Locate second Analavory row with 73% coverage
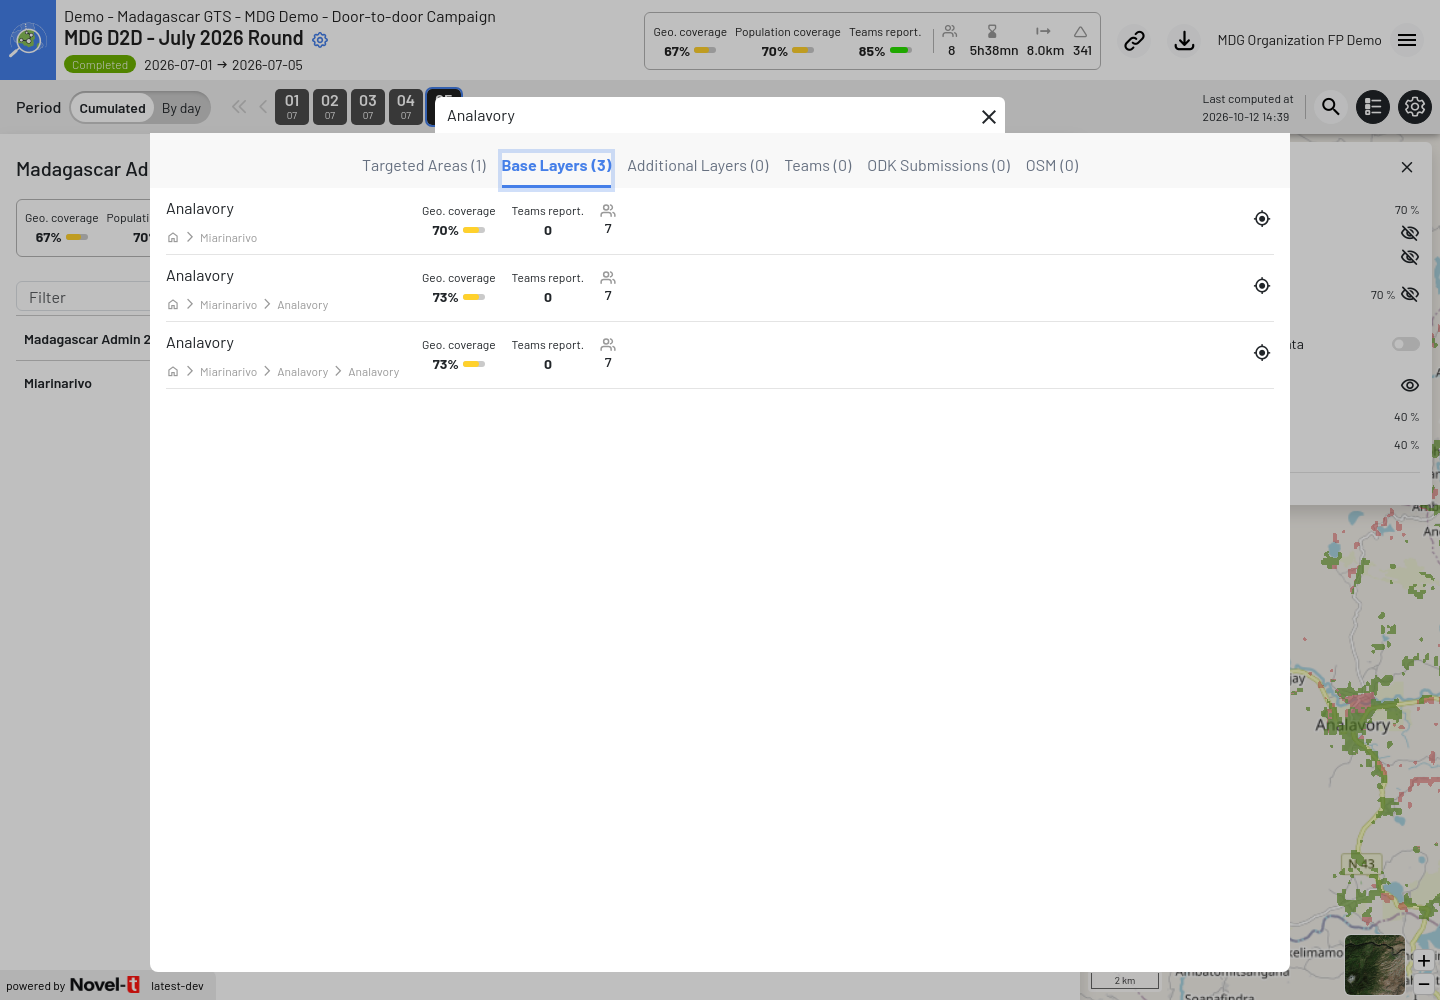The height and width of the screenshot is (1000, 1440). point(1262,286)
